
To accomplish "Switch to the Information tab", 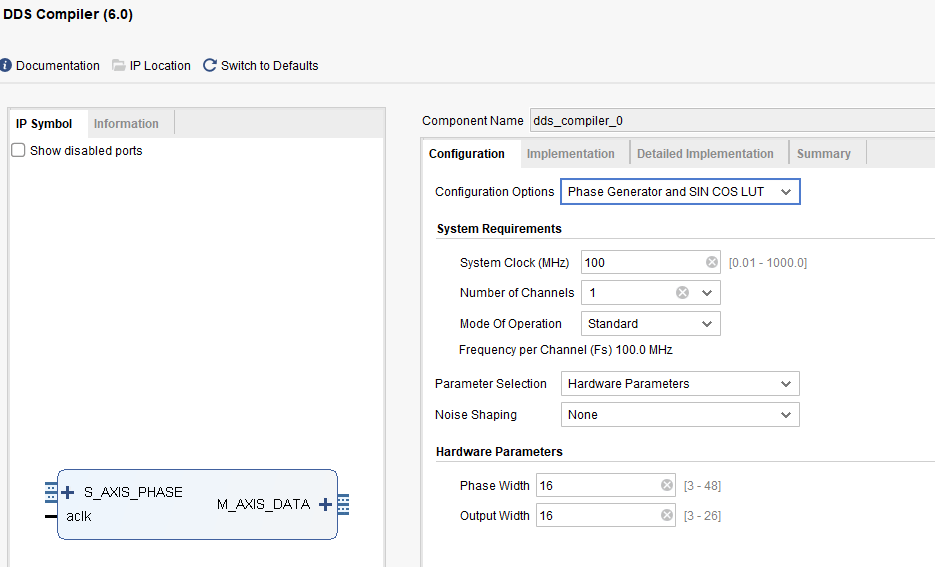I will (x=126, y=124).
